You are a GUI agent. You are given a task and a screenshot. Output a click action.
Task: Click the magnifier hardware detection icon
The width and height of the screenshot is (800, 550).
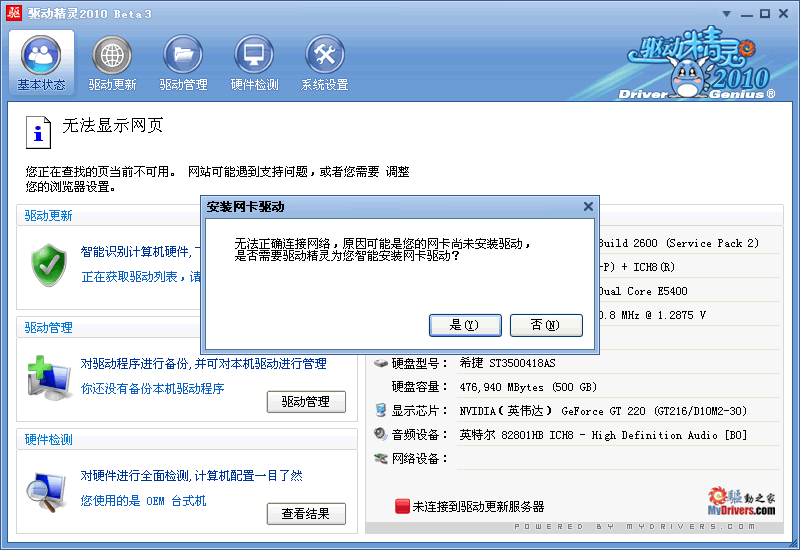click(46, 492)
